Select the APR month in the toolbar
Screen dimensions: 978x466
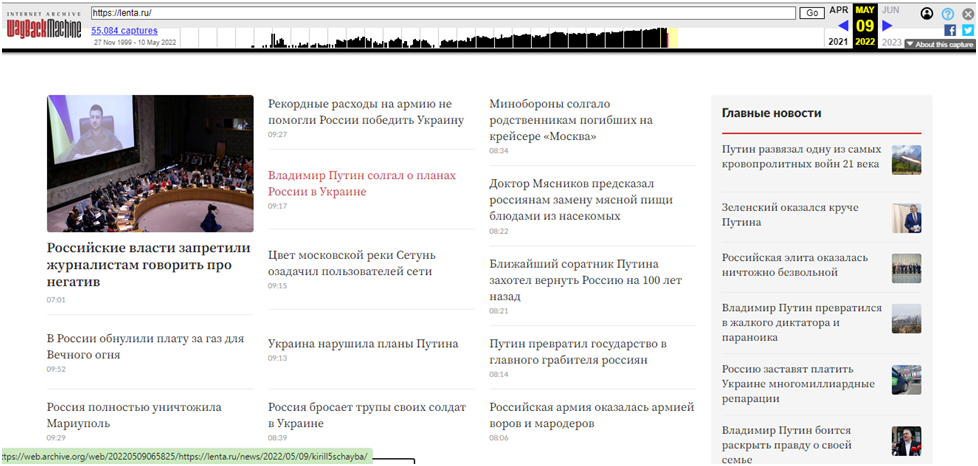pyautogui.click(x=839, y=10)
